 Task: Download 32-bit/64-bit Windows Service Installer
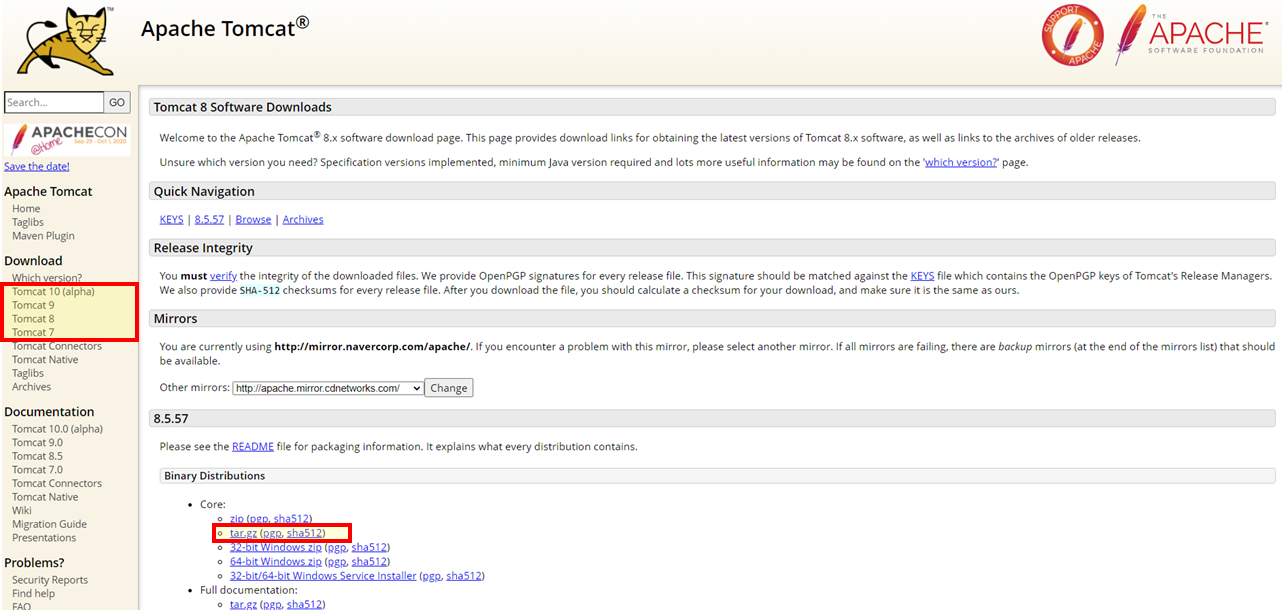tap(323, 576)
